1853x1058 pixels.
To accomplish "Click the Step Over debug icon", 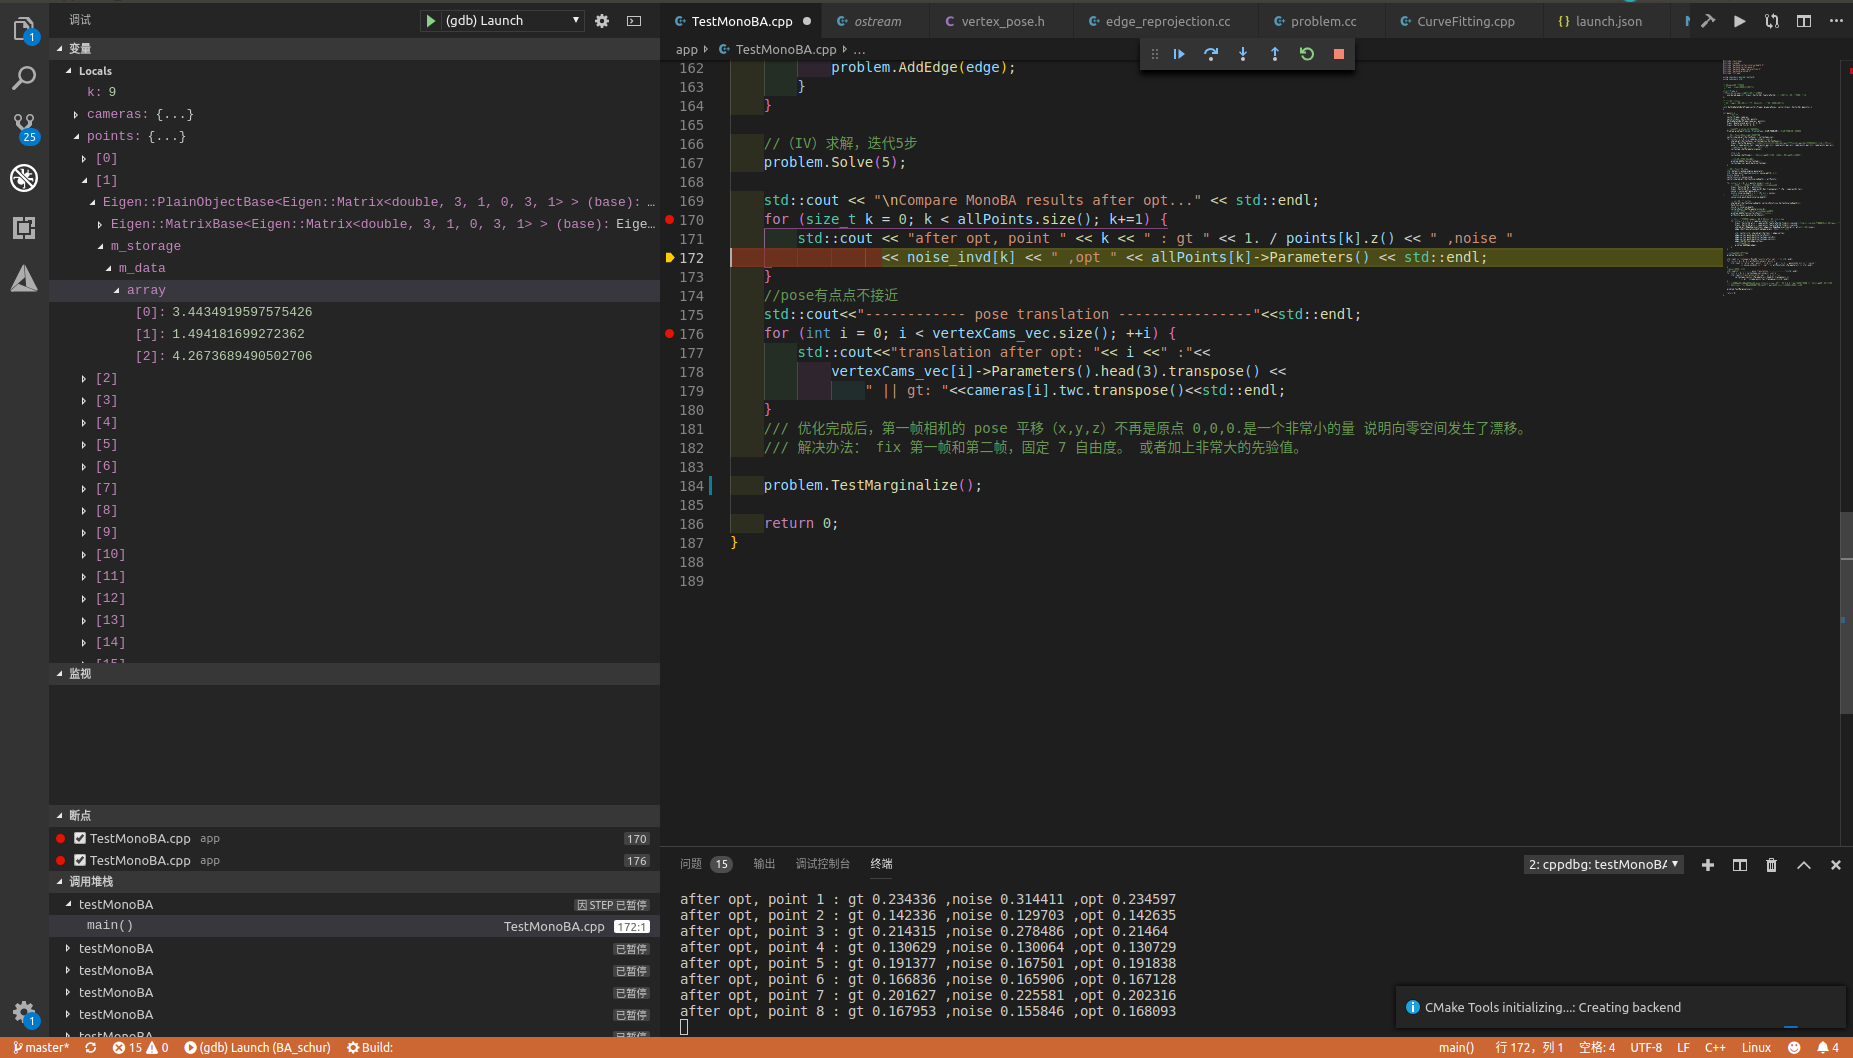I will click(x=1211, y=54).
